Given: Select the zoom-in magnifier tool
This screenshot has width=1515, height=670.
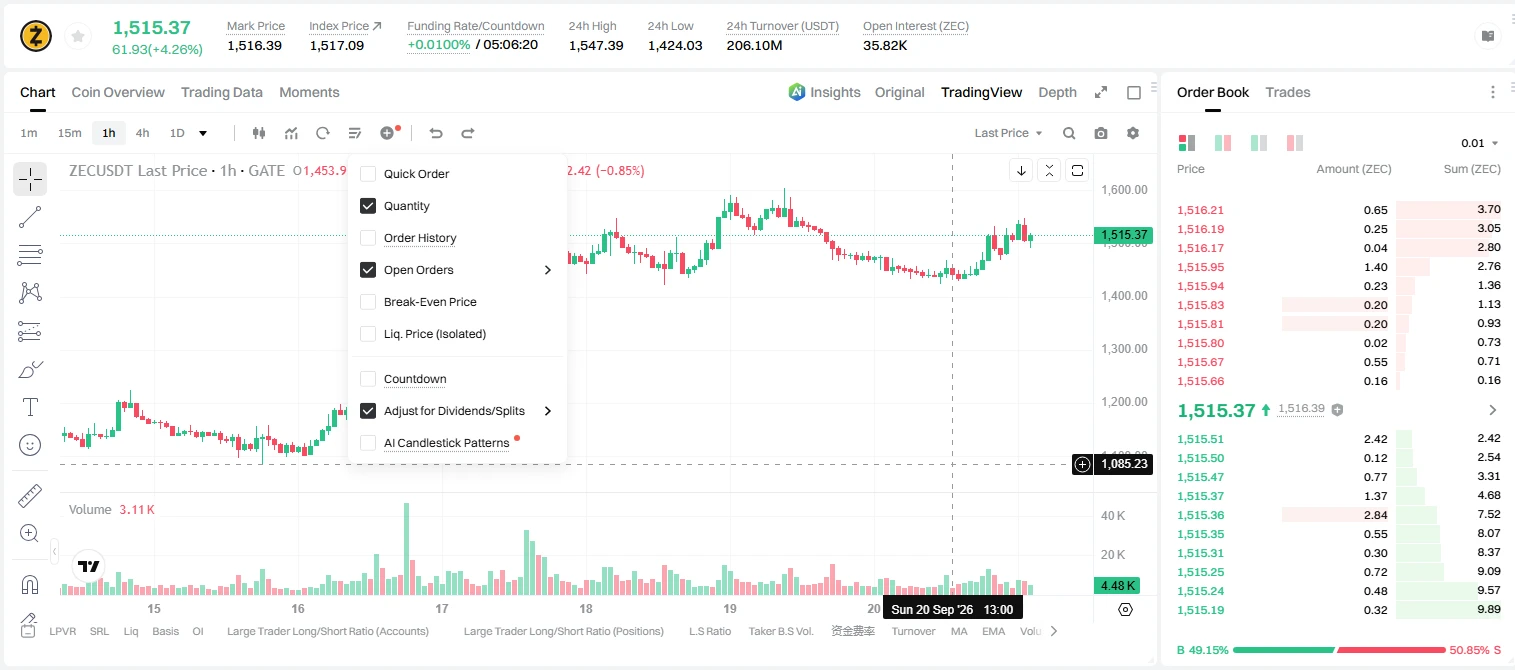Looking at the screenshot, I should [x=30, y=534].
